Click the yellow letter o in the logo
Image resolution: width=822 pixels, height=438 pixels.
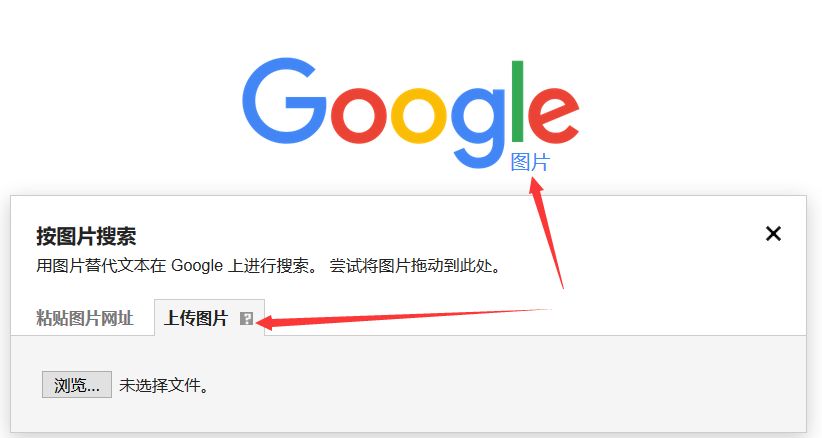point(418,116)
